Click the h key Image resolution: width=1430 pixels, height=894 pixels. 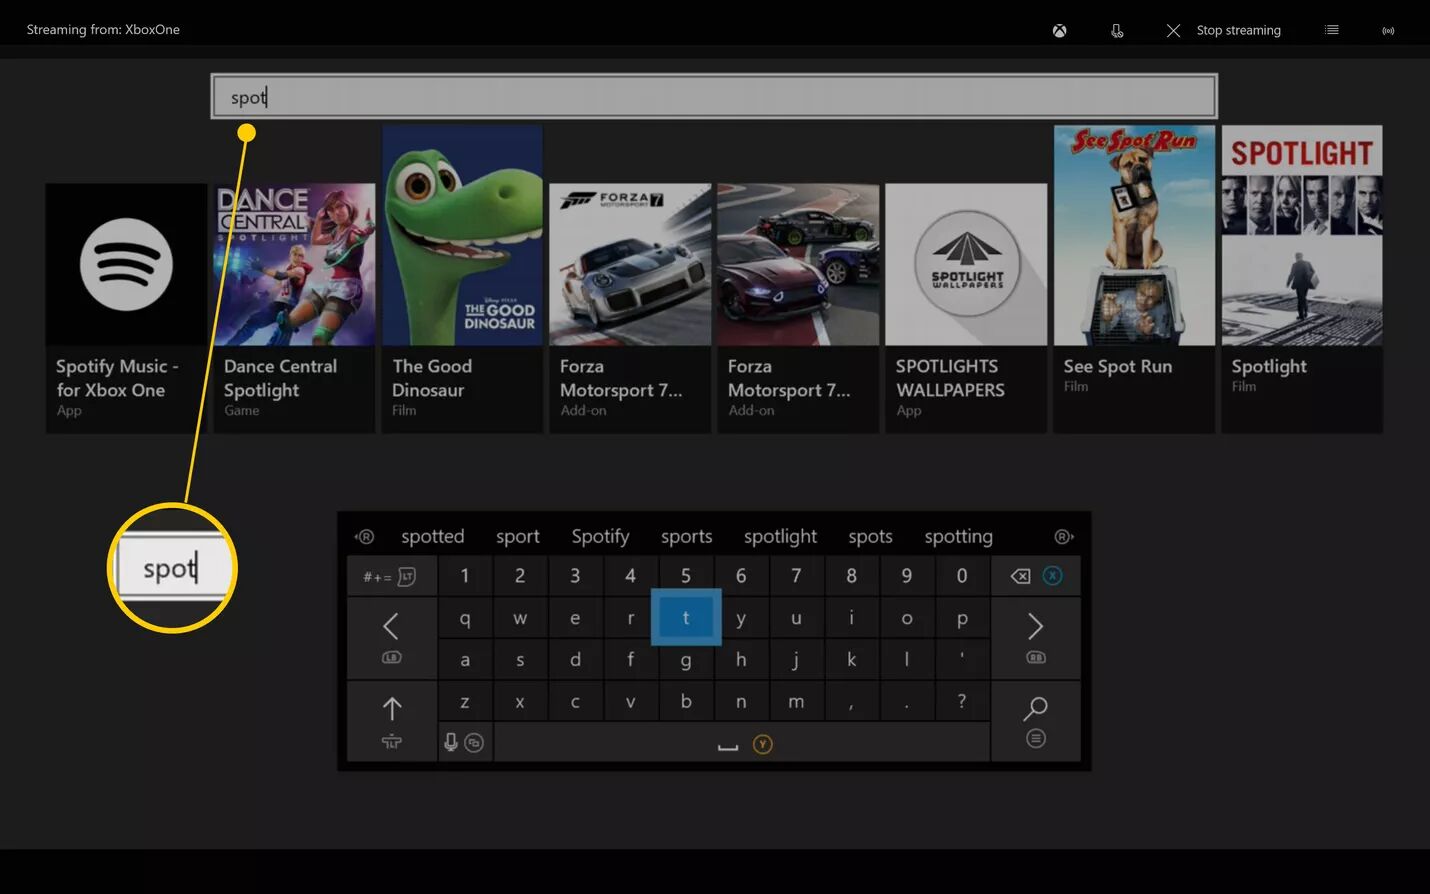pyautogui.click(x=741, y=659)
